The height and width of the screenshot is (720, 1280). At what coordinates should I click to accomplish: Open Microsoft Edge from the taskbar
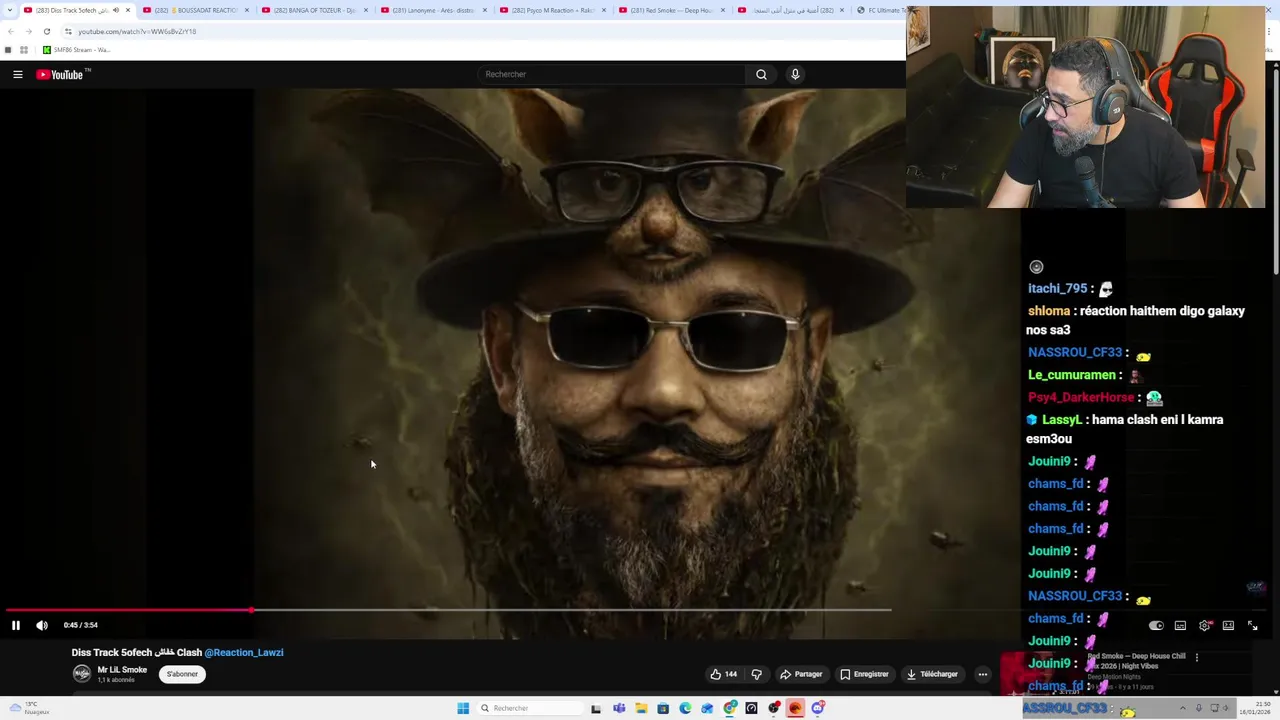(x=685, y=708)
